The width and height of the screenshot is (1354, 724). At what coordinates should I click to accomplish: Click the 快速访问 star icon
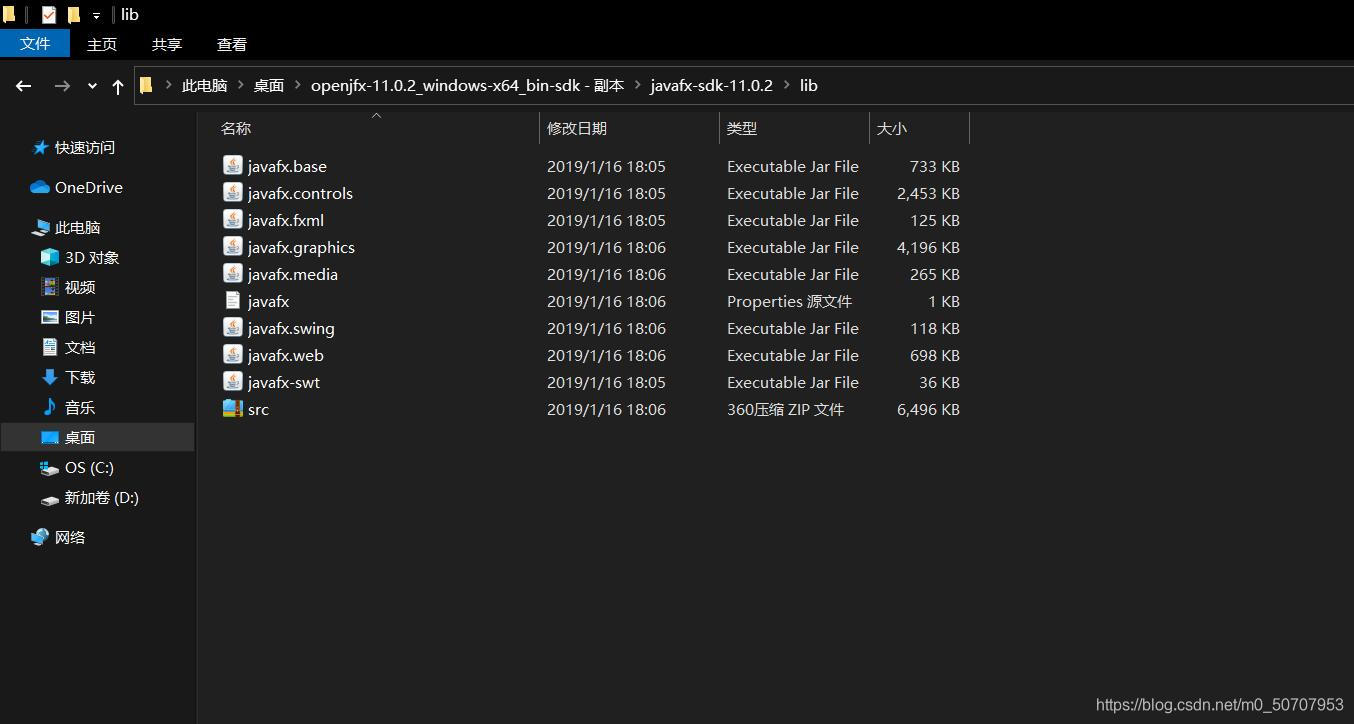click(x=40, y=147)
